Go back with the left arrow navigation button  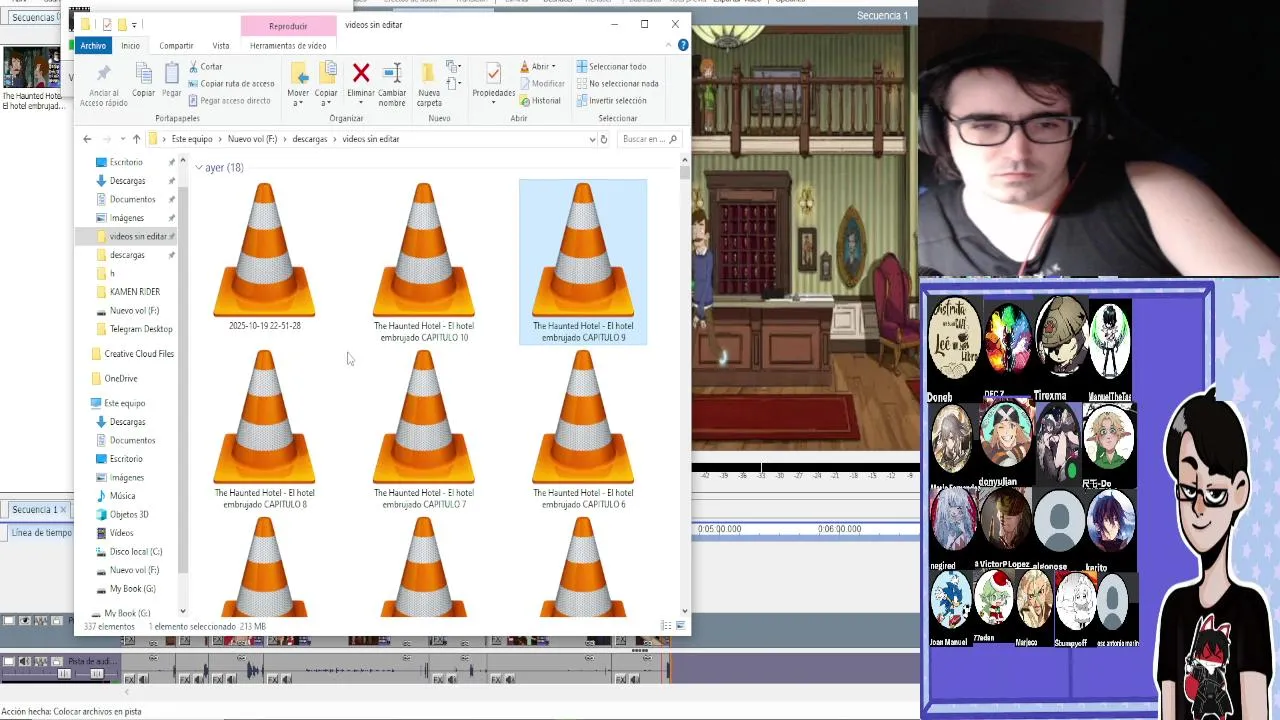coord(87,139)
